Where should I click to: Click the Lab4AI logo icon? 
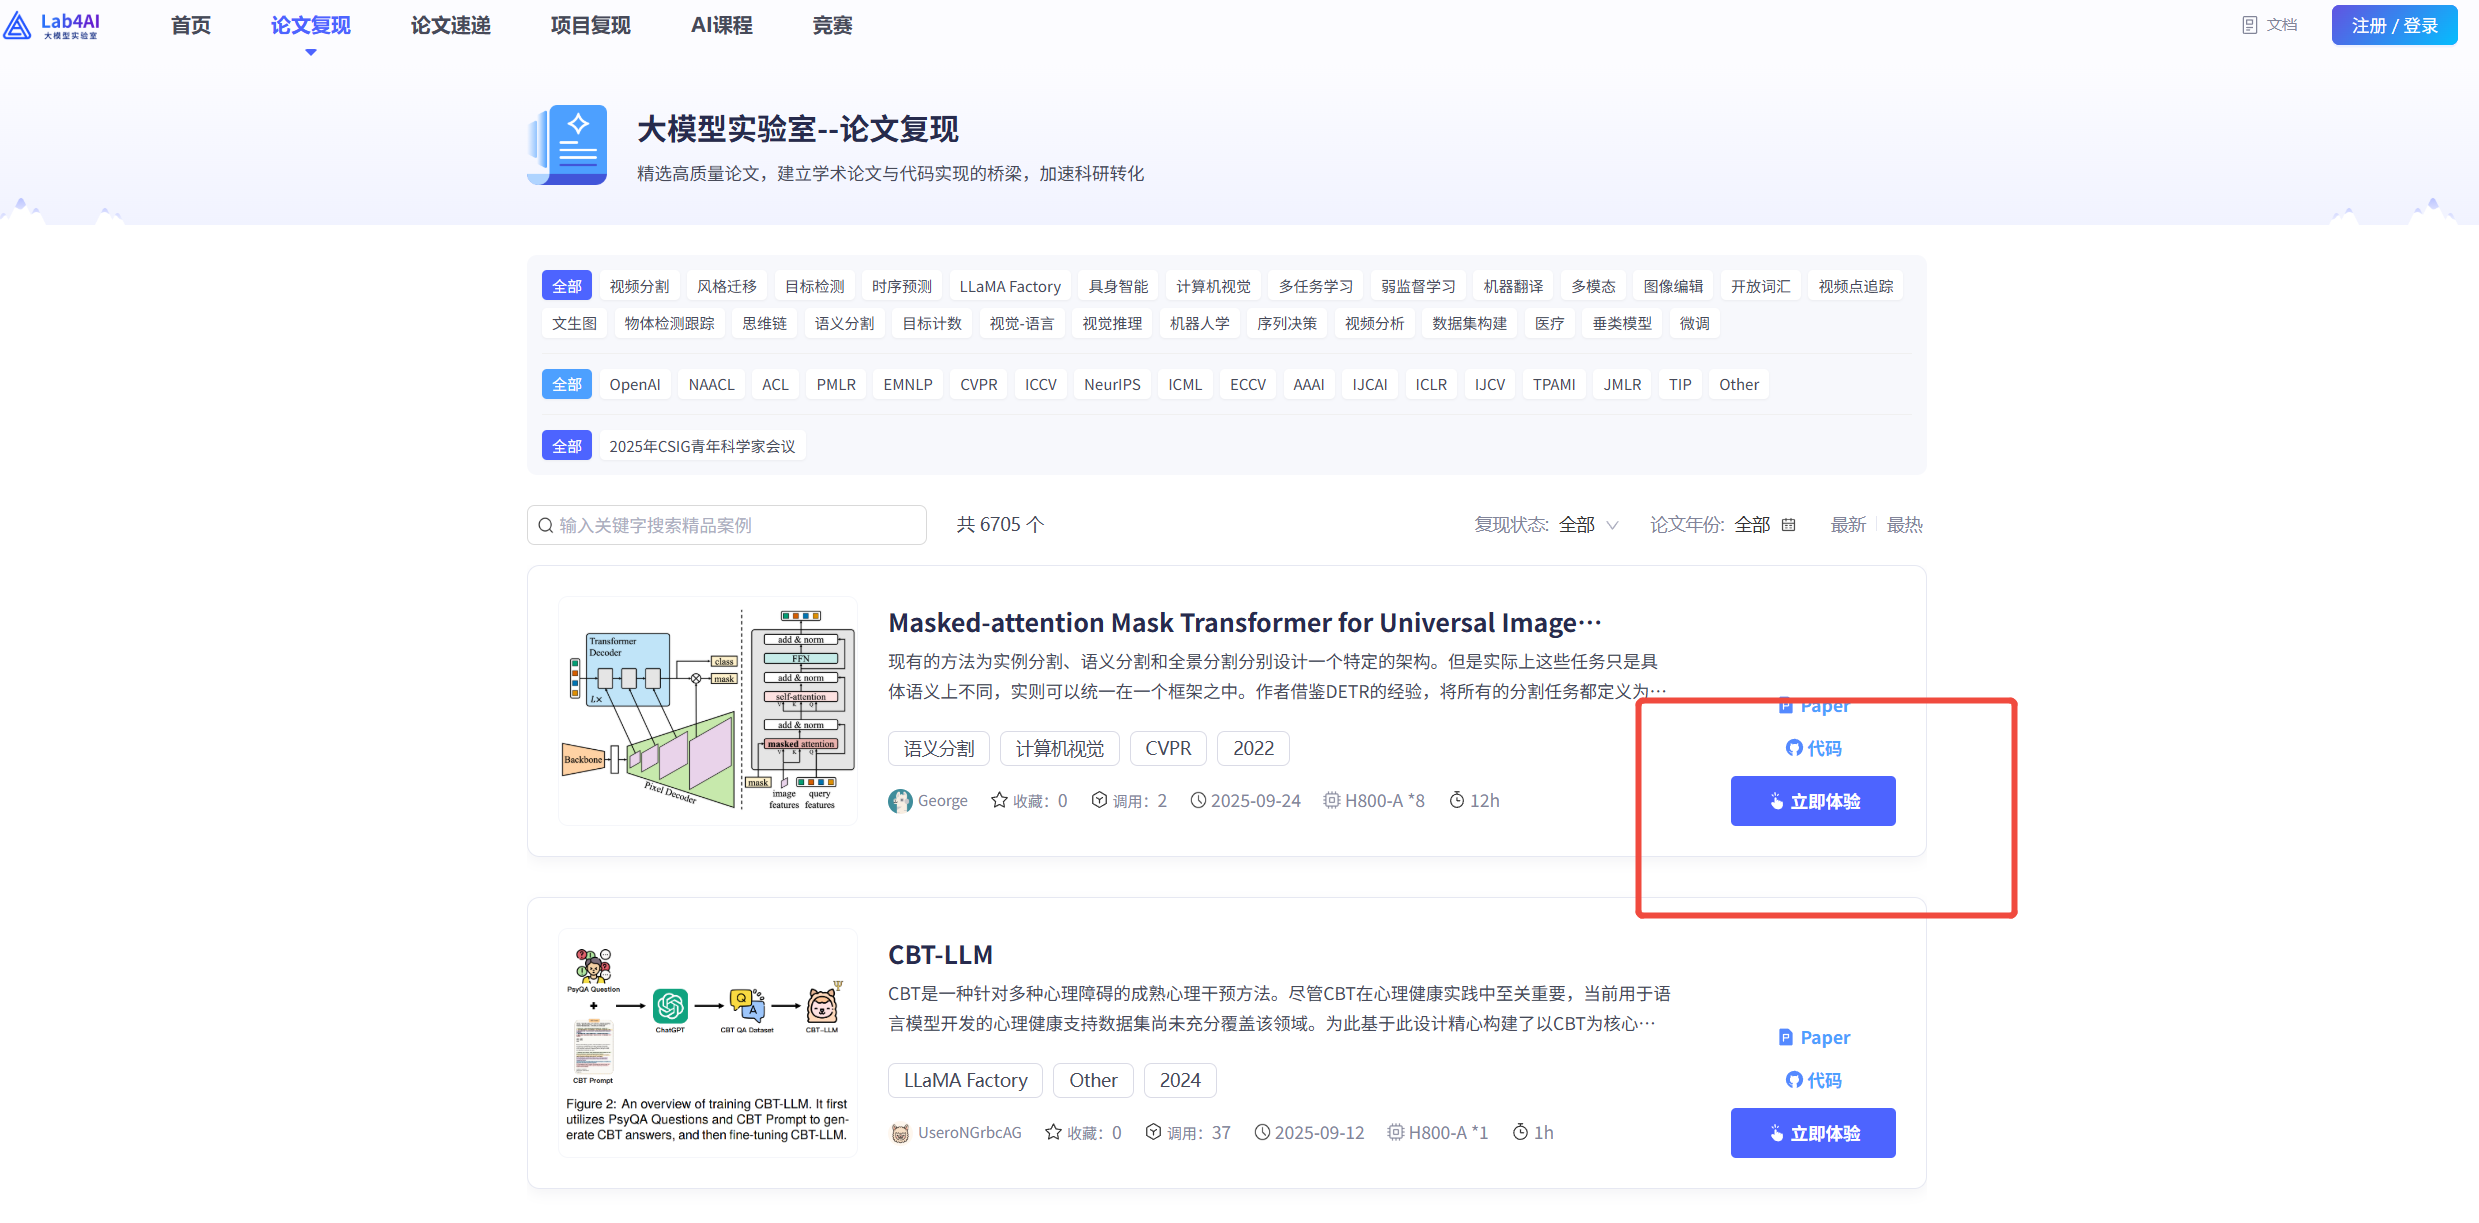(x=18, y=25)
